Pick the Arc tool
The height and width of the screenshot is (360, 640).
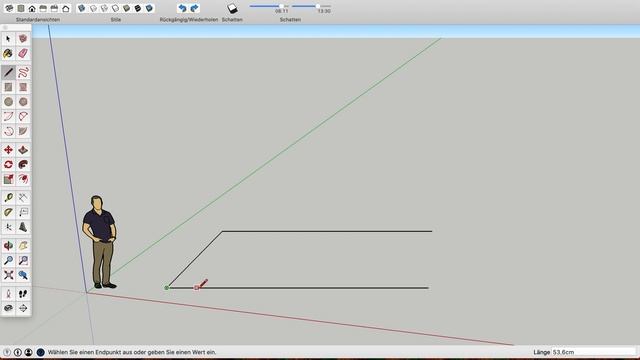click(8, 117)
